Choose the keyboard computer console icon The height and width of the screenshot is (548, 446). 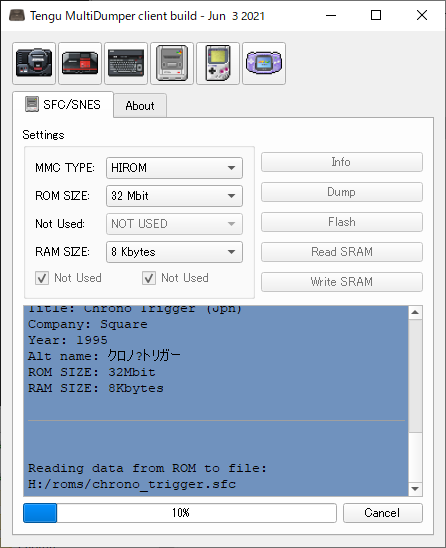click(x=126, y=63)
